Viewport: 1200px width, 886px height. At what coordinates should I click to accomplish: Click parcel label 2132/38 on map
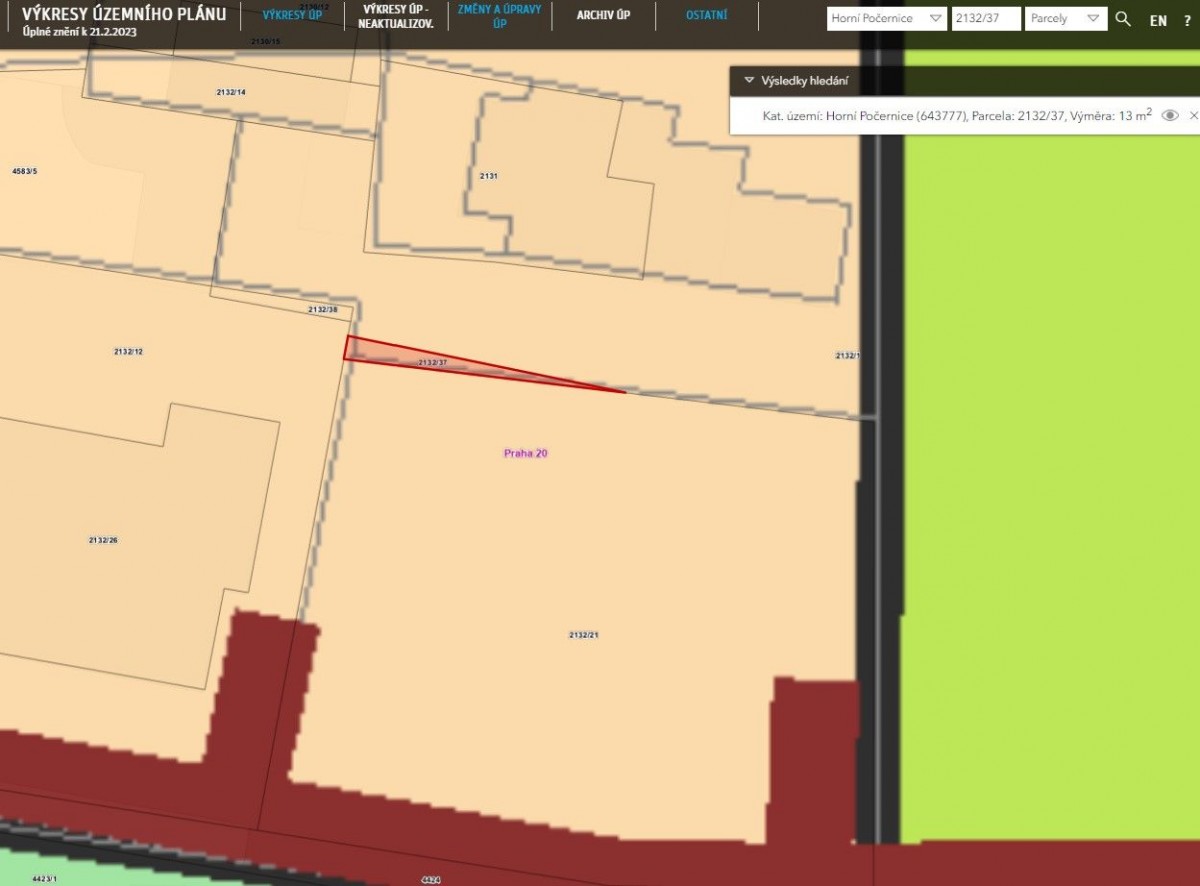pos(323,310)
